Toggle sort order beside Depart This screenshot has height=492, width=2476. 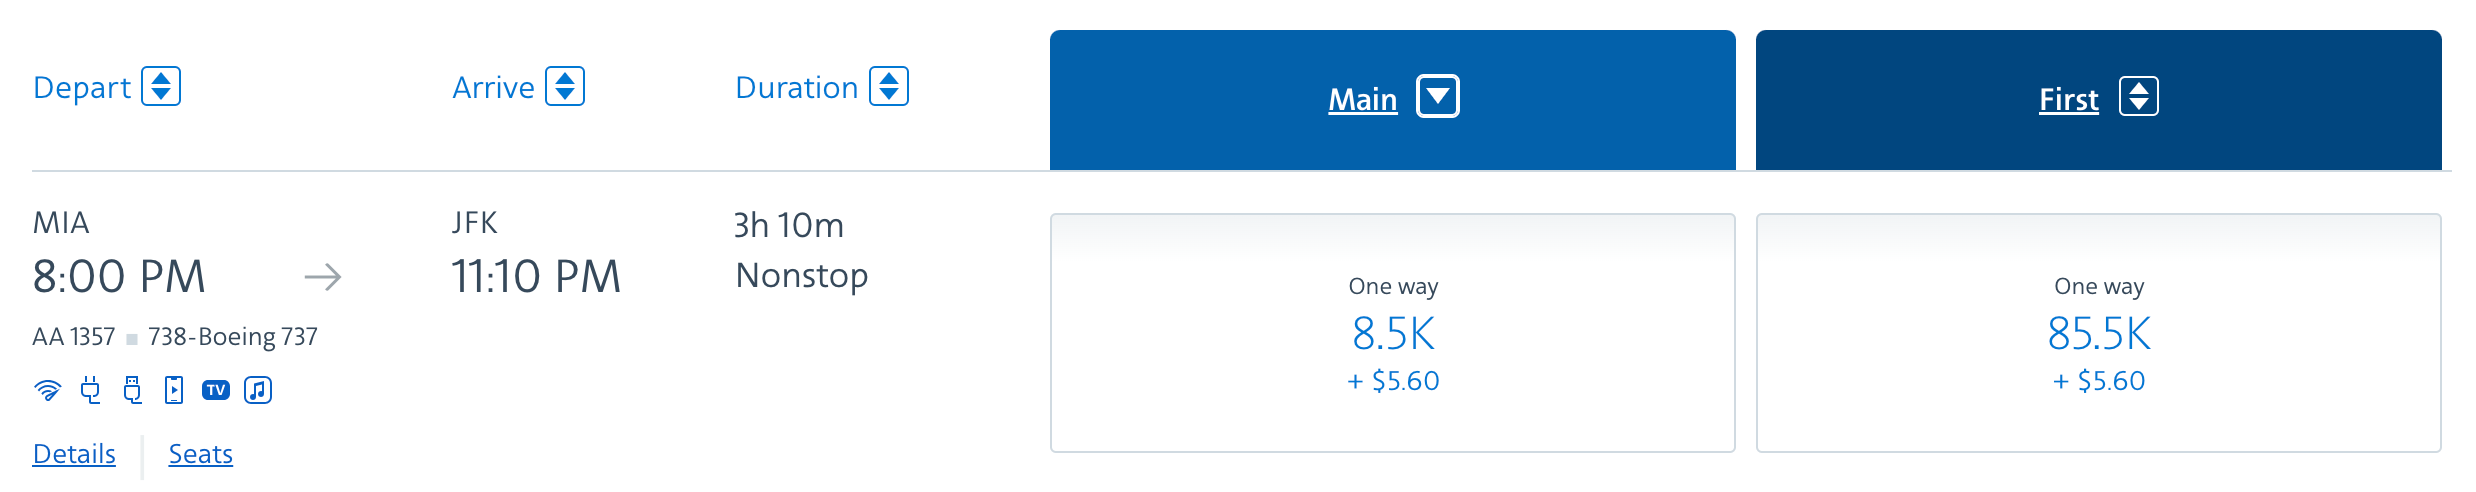point(161,86)
